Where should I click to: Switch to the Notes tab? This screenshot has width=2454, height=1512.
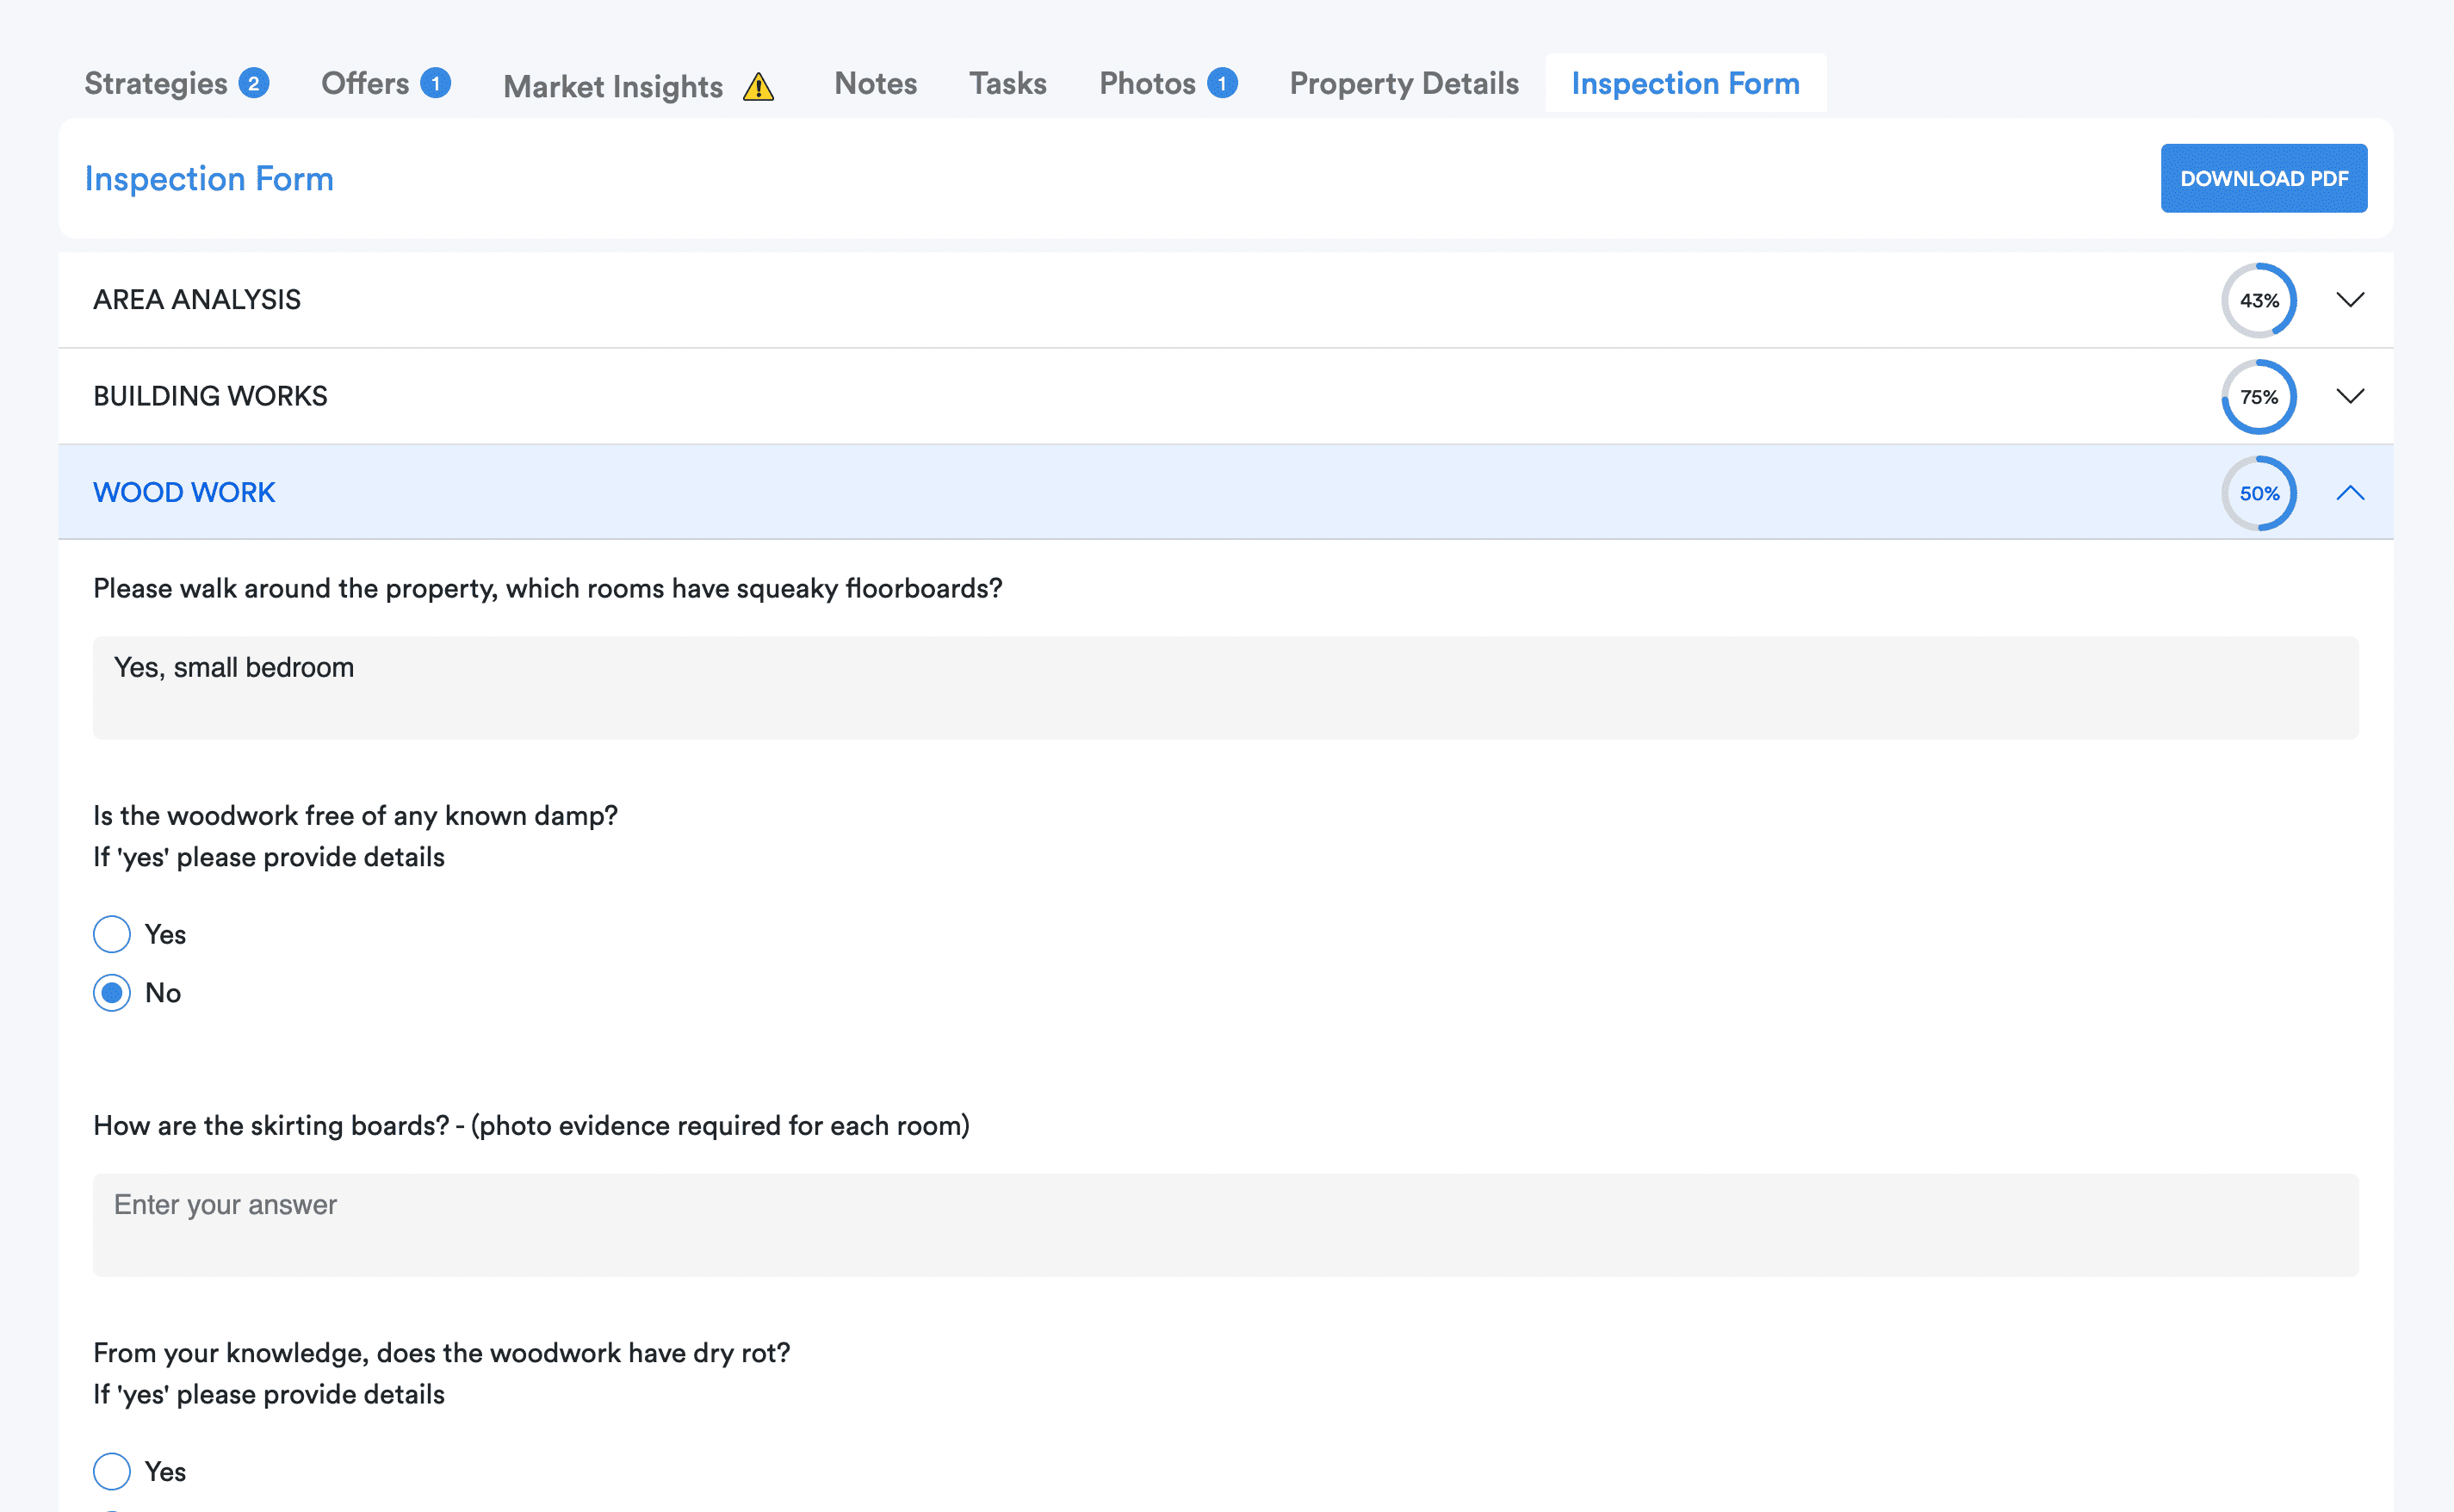[875, 83]
